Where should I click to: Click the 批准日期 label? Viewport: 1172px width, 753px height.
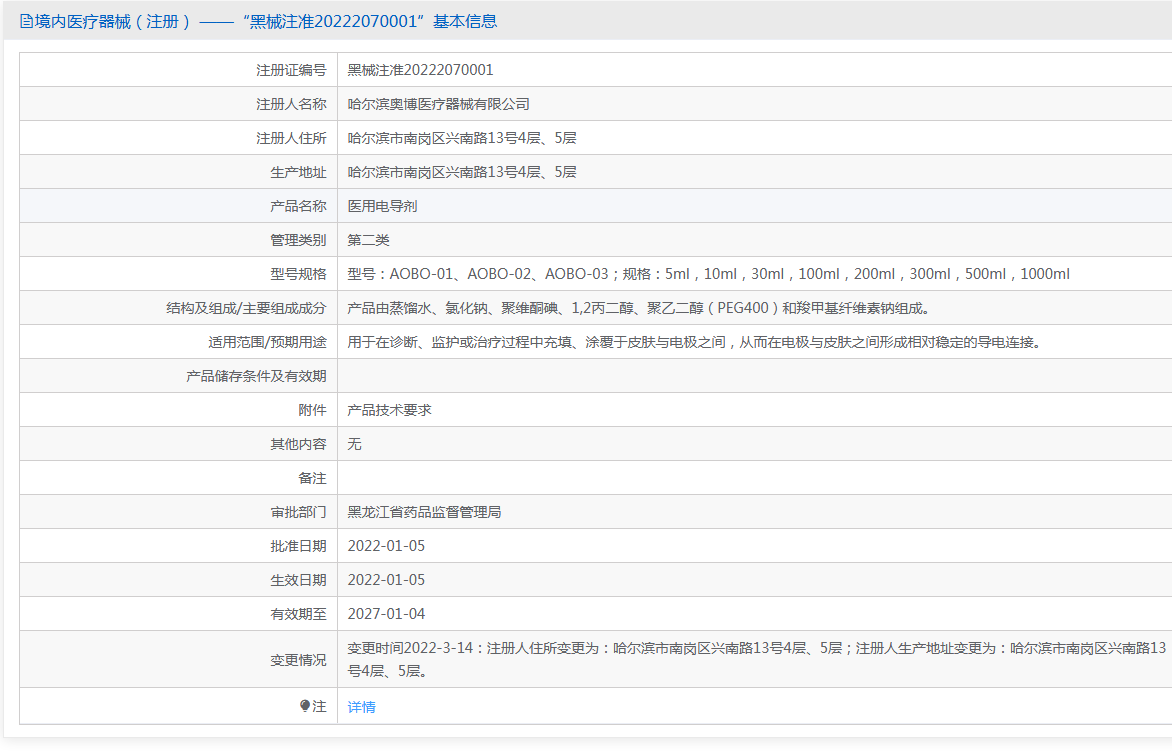click(298, 547)
